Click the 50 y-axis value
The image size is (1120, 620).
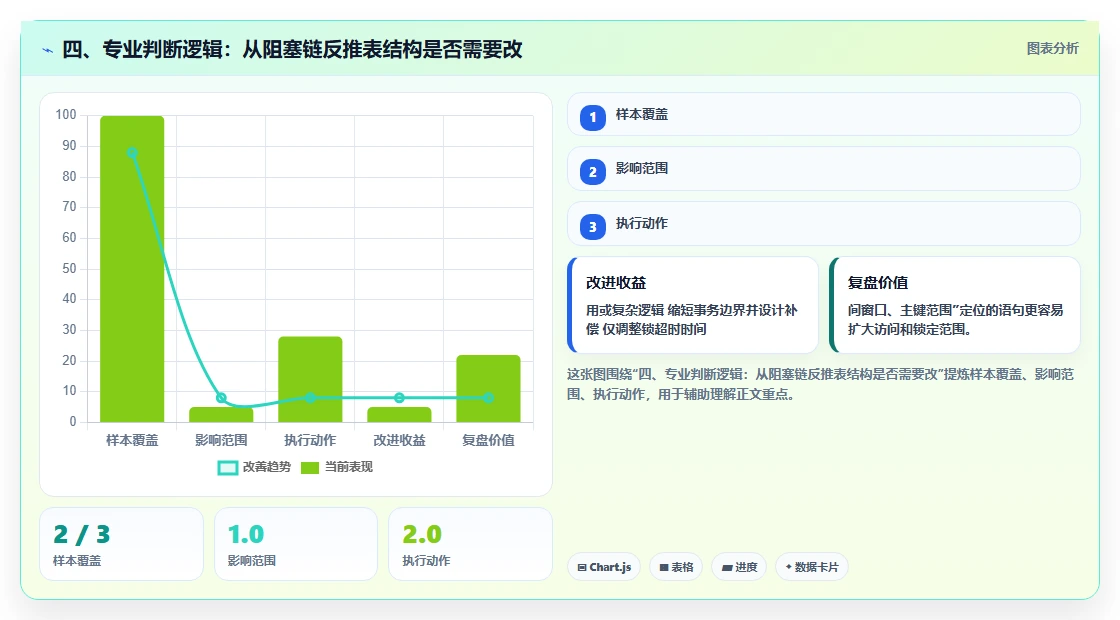(x=69, y=269)
